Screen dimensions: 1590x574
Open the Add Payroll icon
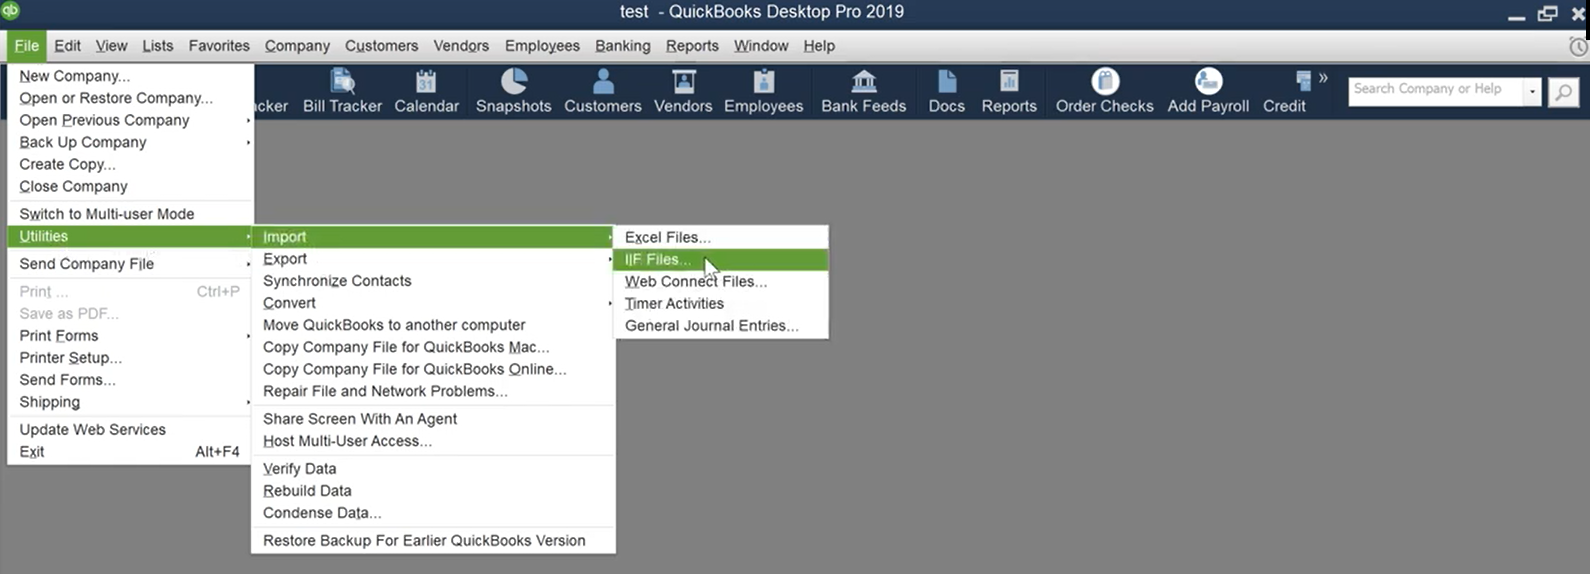(x=1208, y=80)
